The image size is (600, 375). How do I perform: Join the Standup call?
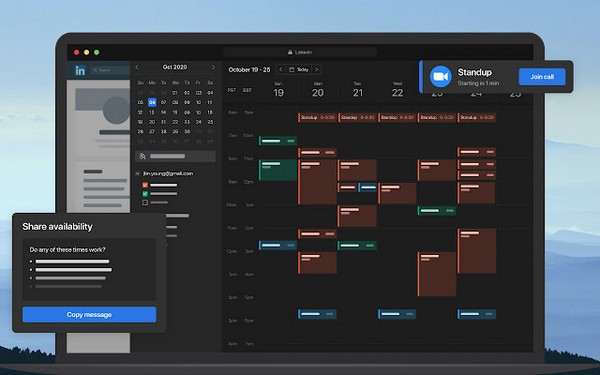click(x=542, y=77)
